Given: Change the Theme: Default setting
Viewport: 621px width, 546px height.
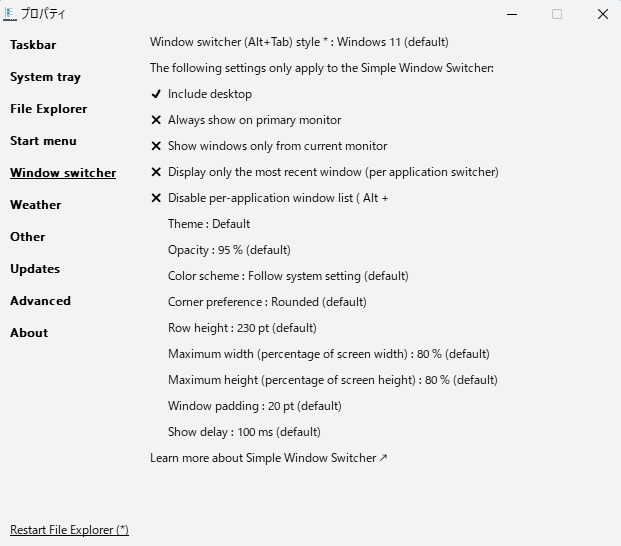Looking at the screenshot, I should pyautogui.click(x=209, y=224).
